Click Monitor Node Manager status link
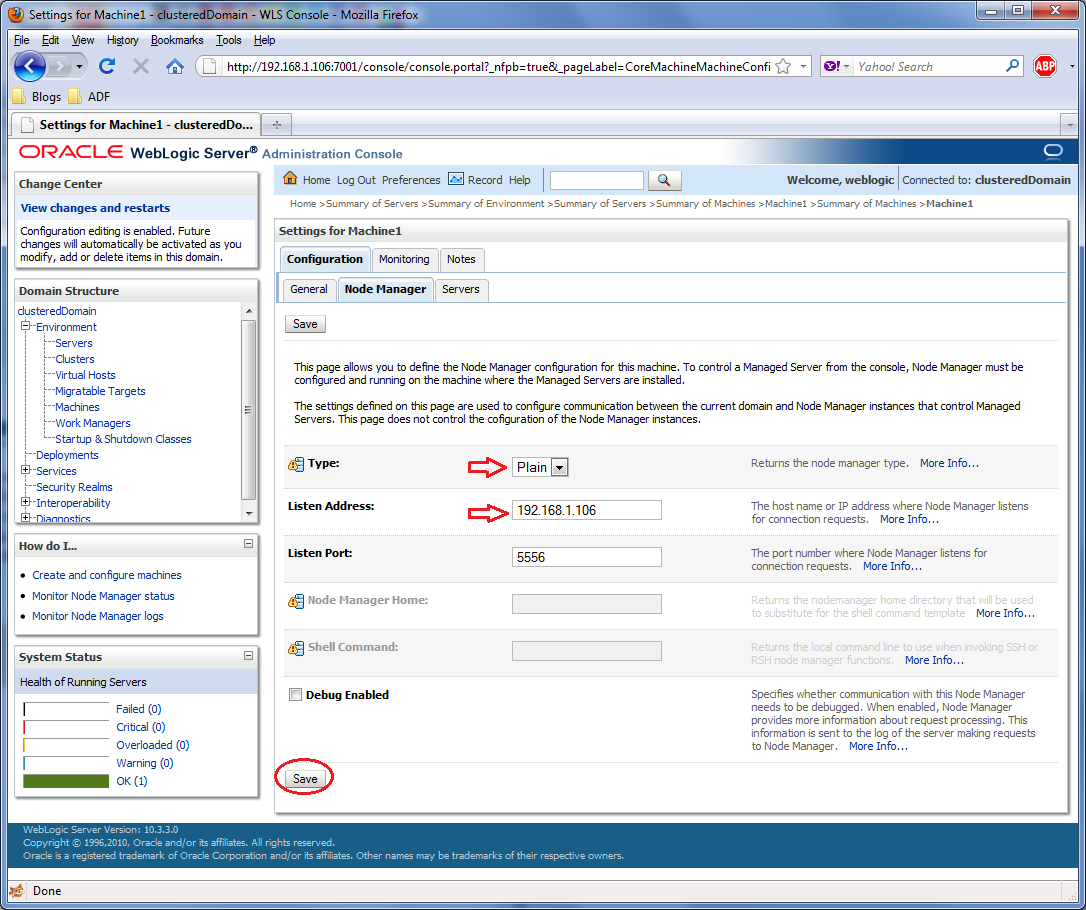The image size is (1086, 910). pos(103,596)
